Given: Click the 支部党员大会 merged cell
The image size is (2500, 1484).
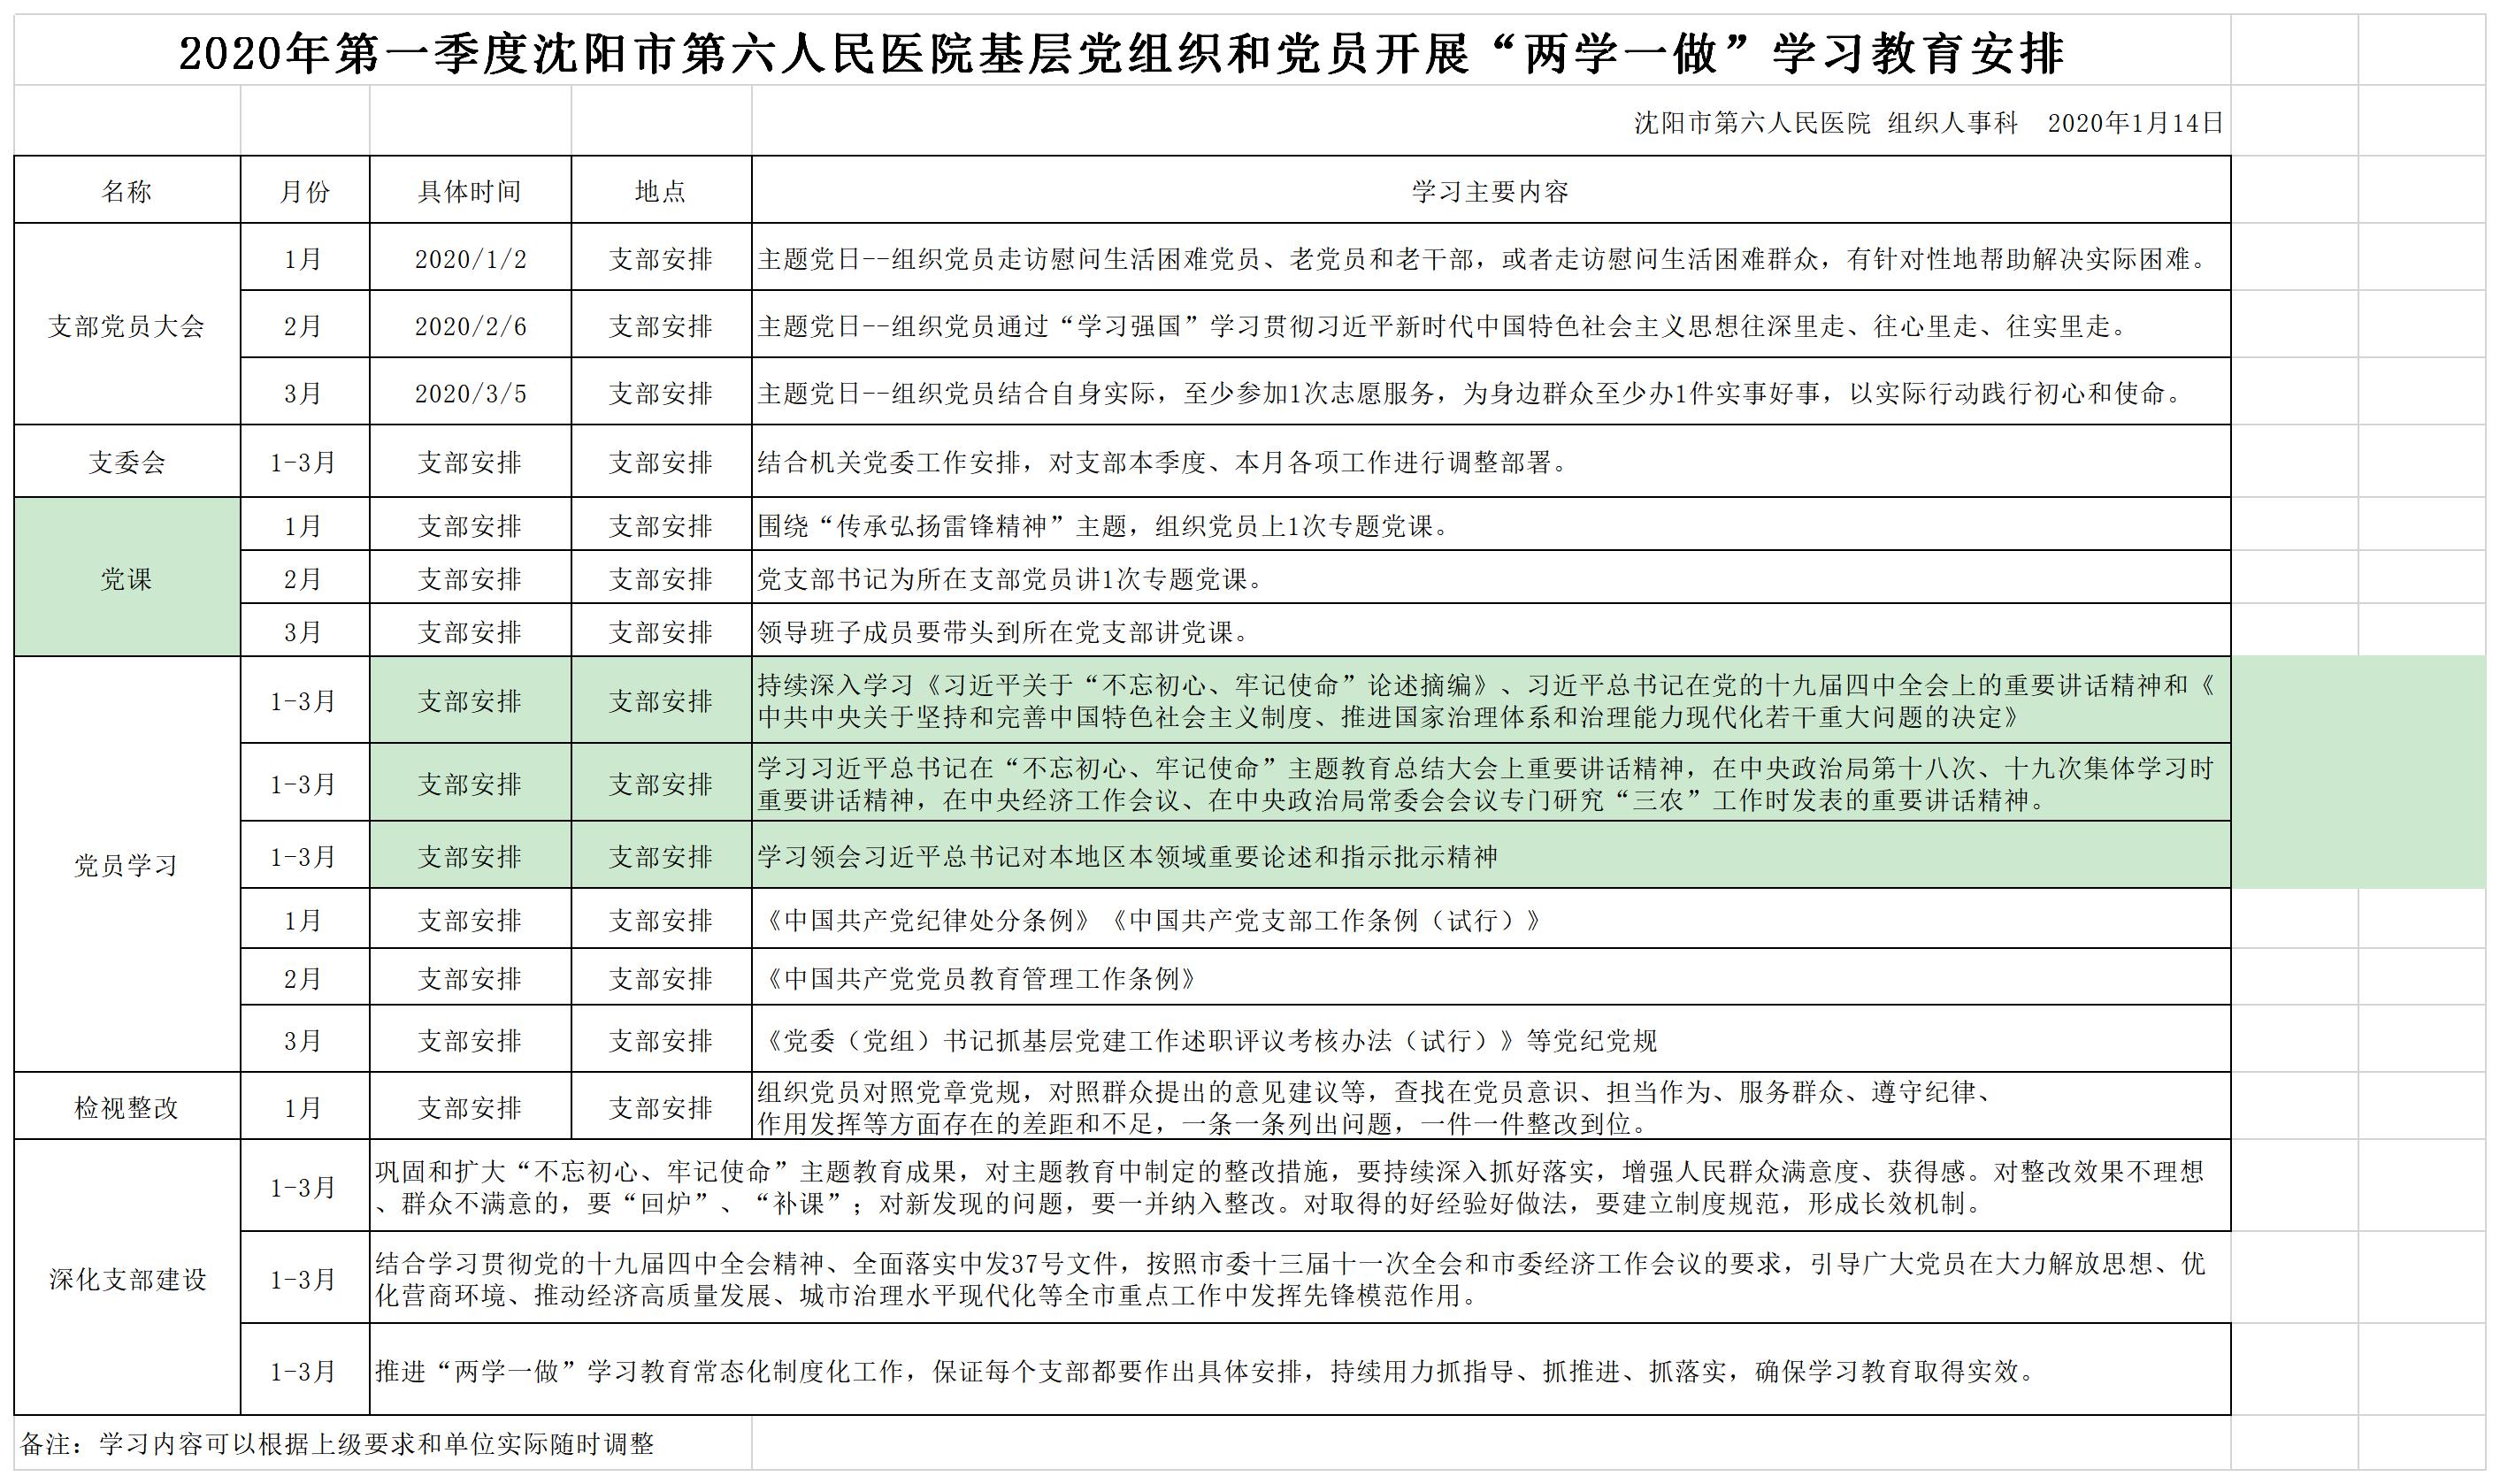Looking at the screenshot, I should coord(126,326).
